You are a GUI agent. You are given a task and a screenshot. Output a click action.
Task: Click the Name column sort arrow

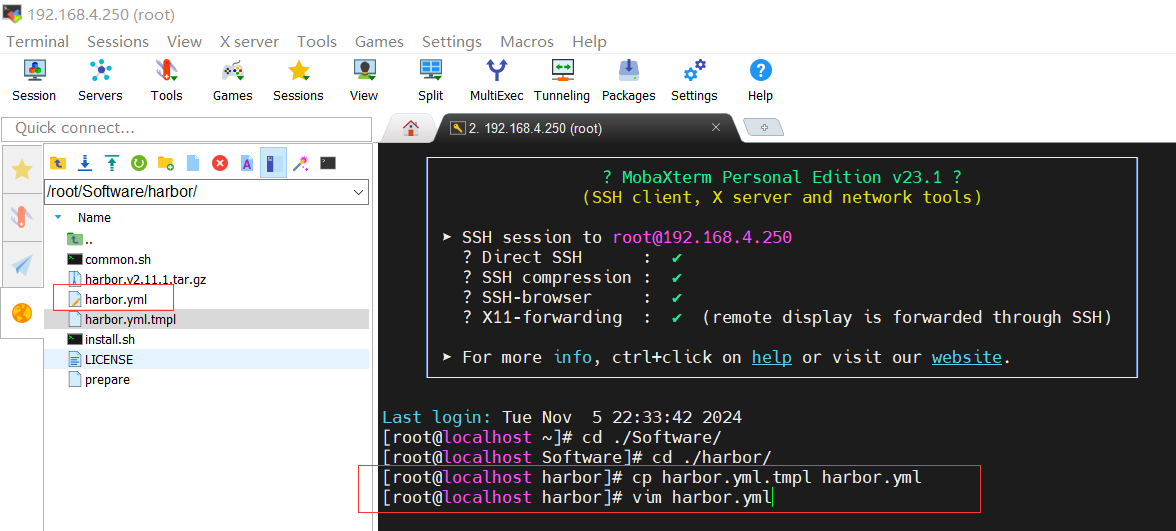click(x=58, y=217)
